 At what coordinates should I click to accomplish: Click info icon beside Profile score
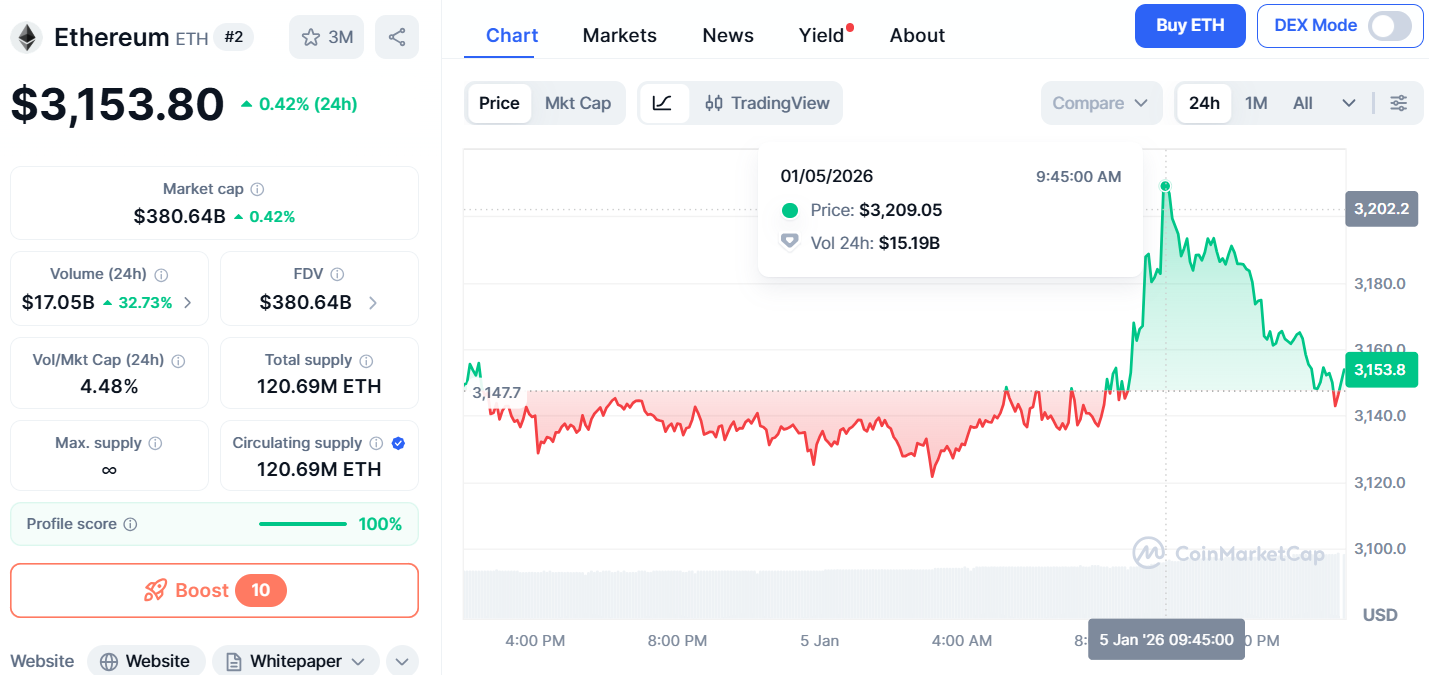click(130, 524)
